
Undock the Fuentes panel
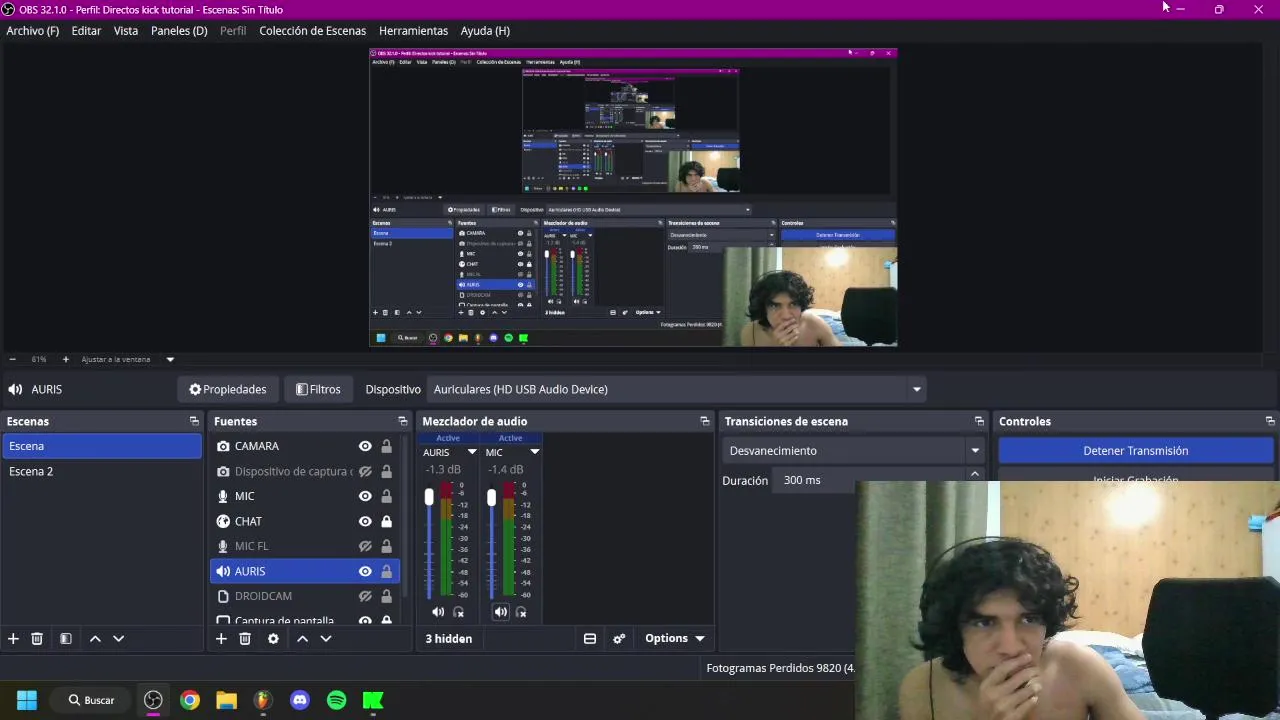(x=403, y=422)
